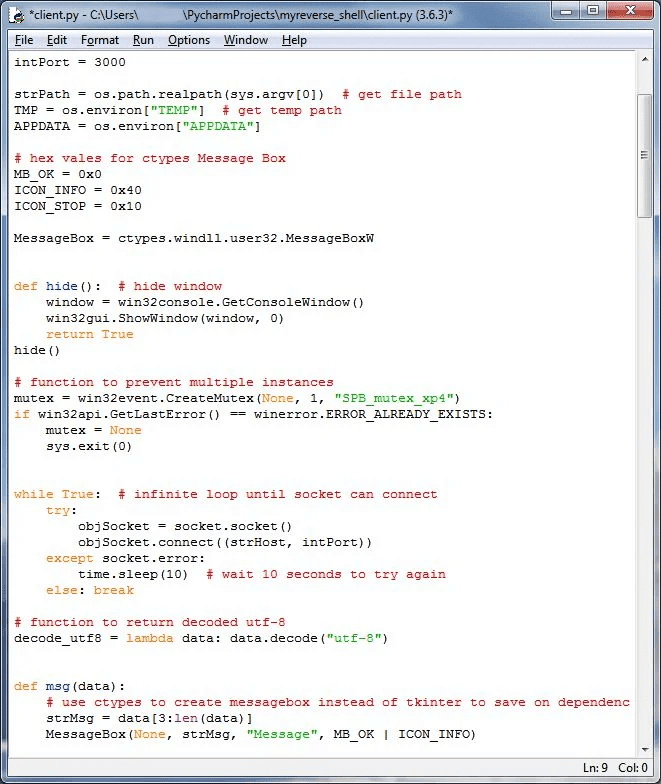This screenshot has height=784, width=661.
Task: Click the 'return True' line
Action: coord(90,334)
